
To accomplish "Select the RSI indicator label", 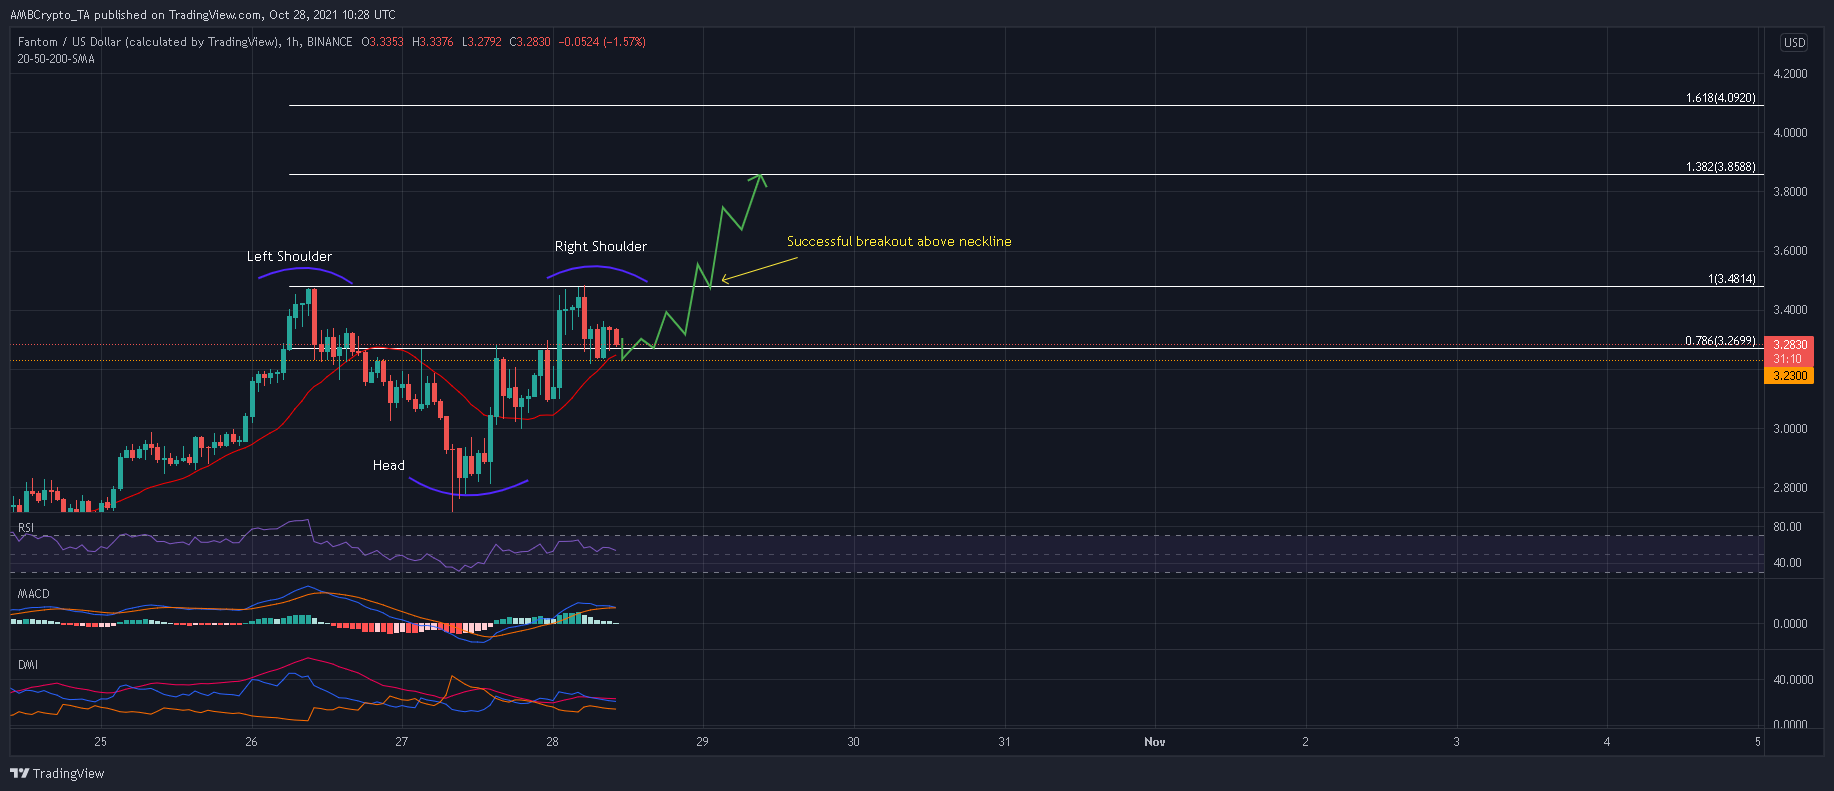I will (26, 527).
